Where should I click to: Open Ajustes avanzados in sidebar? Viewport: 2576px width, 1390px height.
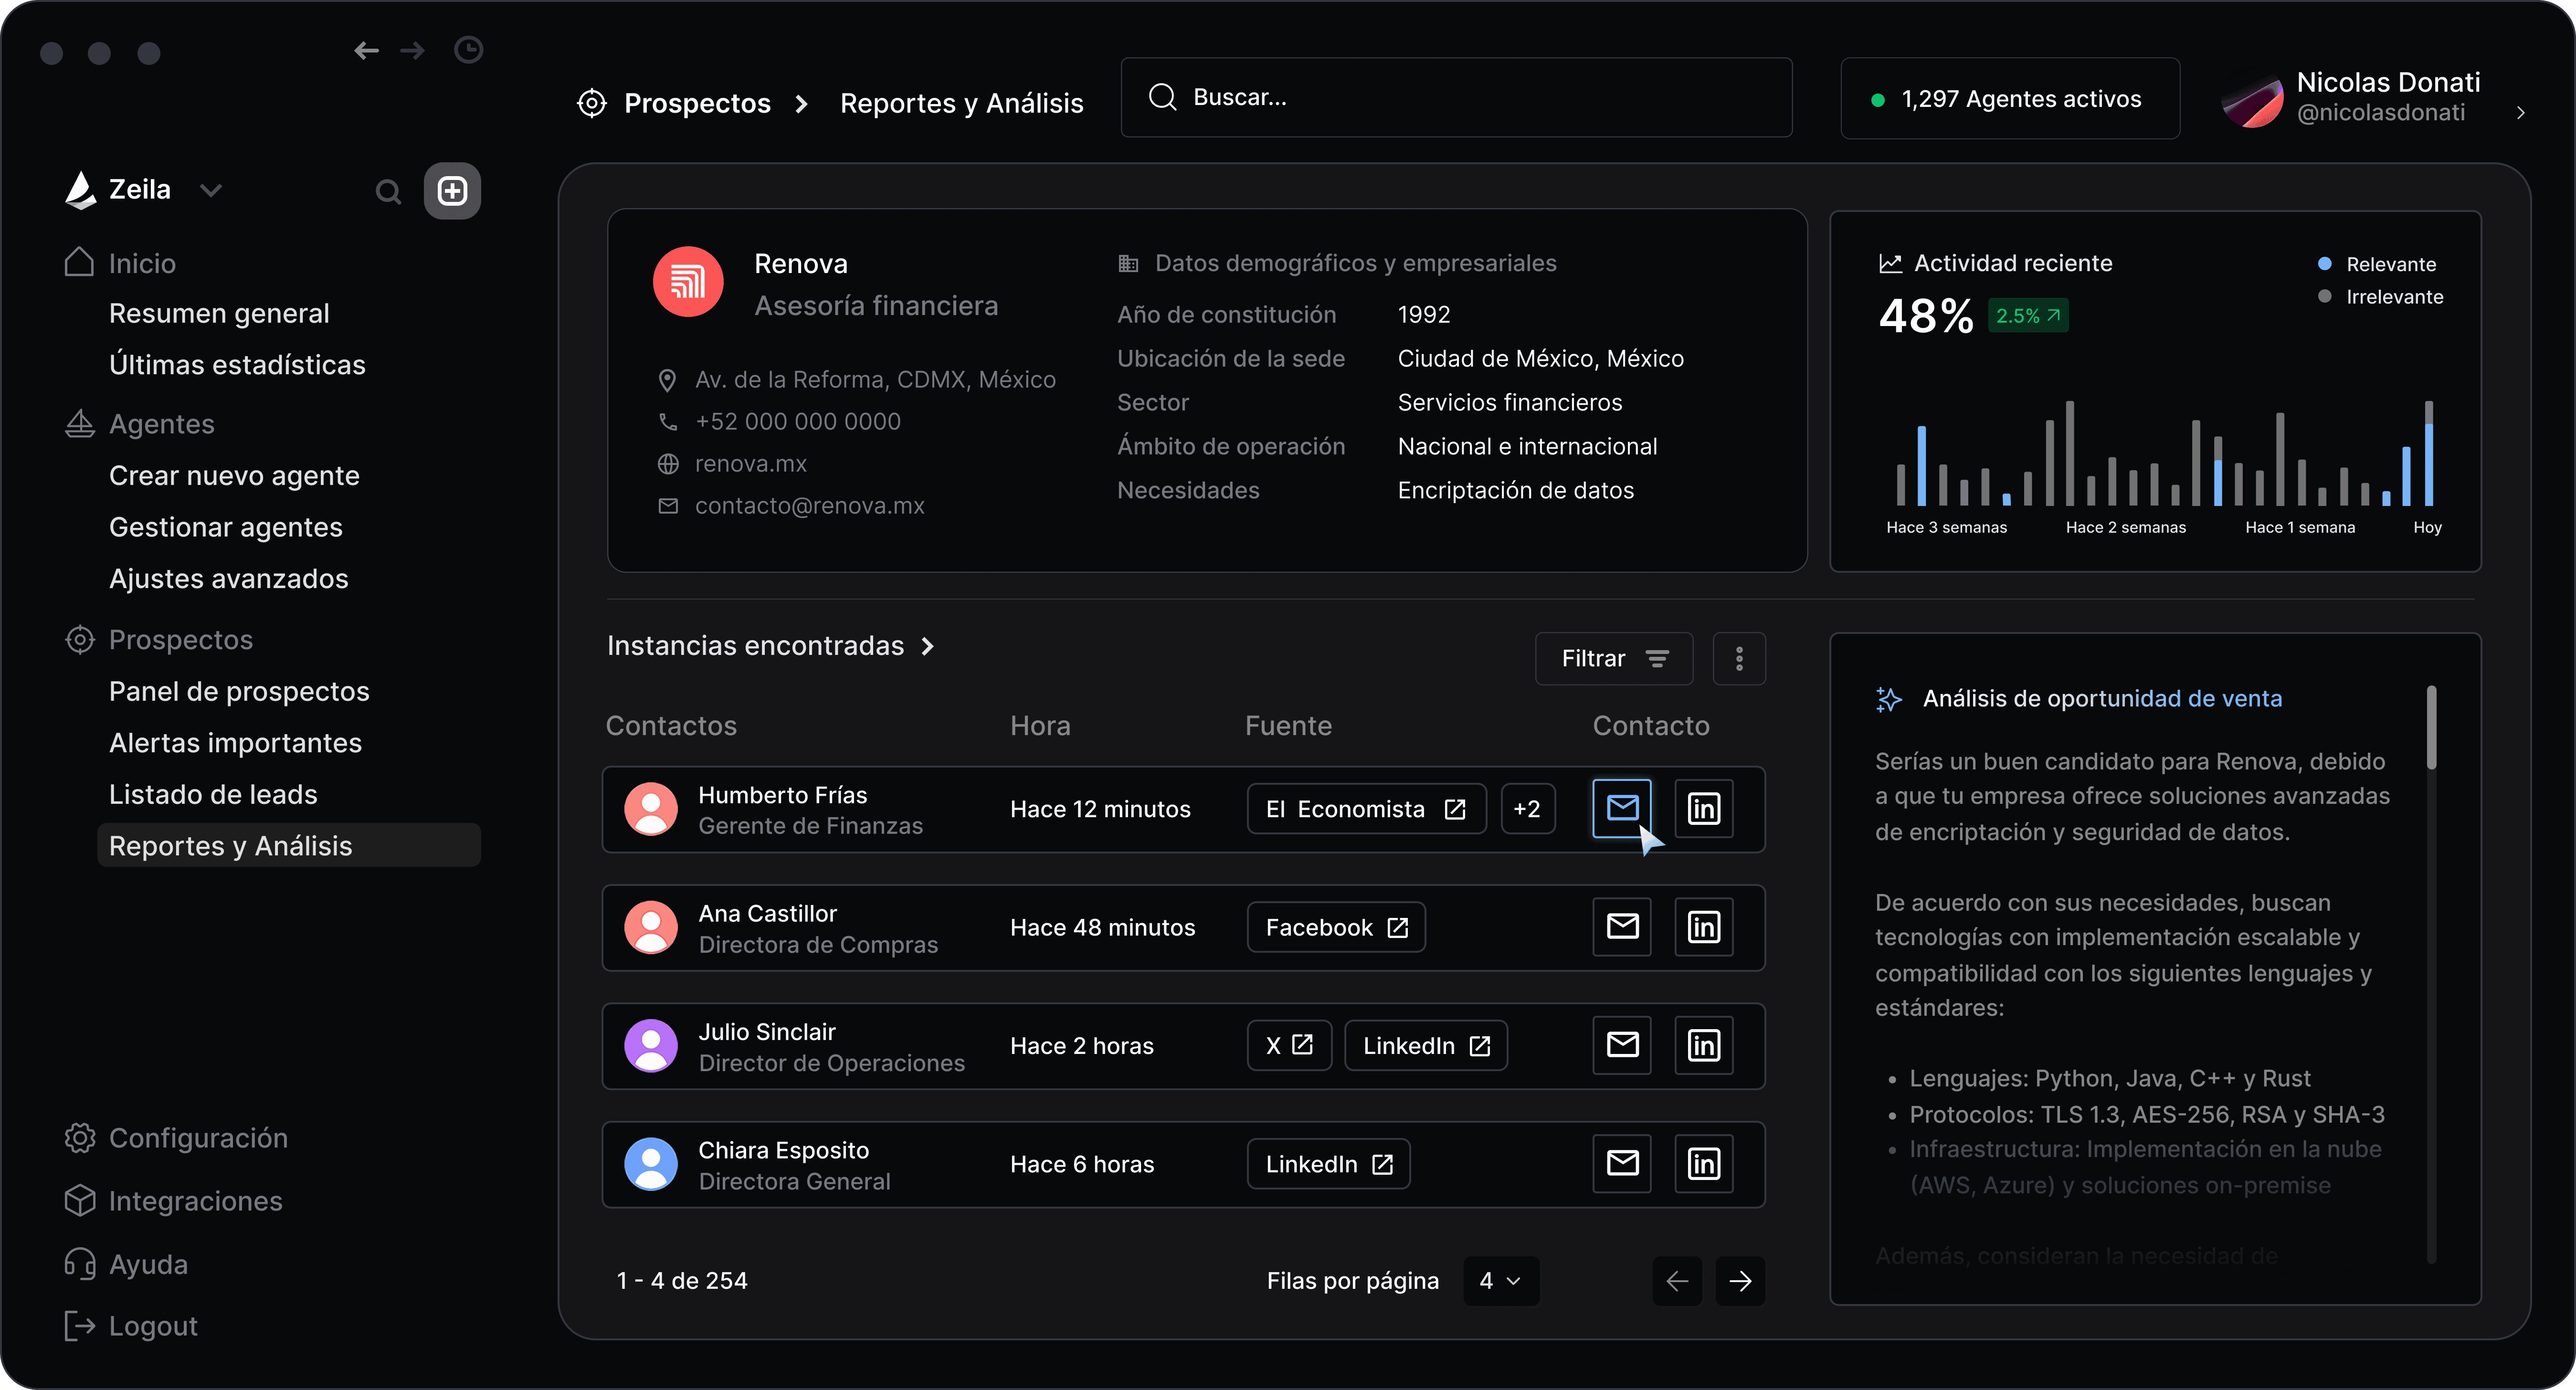tap(229, 579)
